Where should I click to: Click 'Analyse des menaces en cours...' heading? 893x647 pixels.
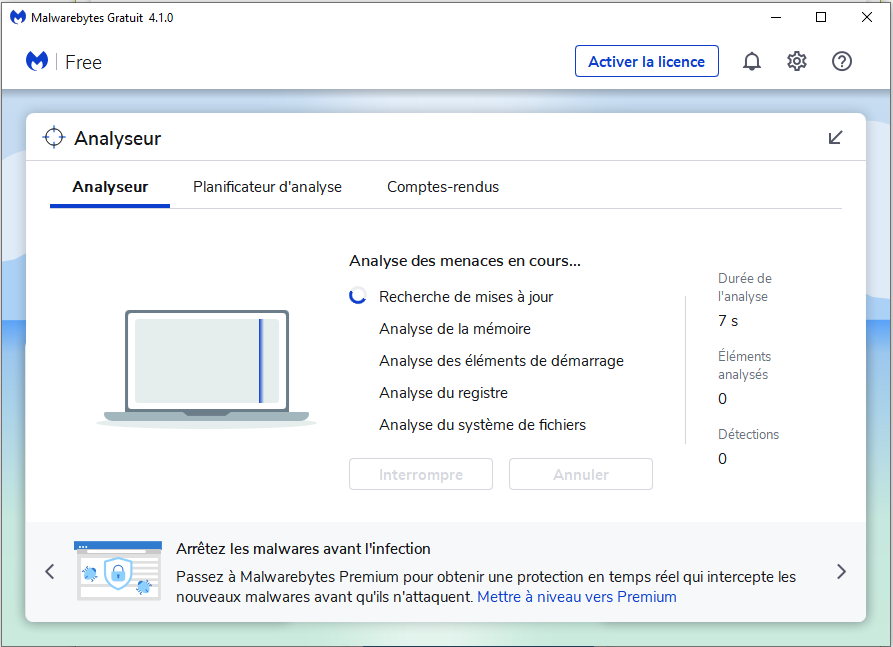pyautogui.click(x=465, y=261)
